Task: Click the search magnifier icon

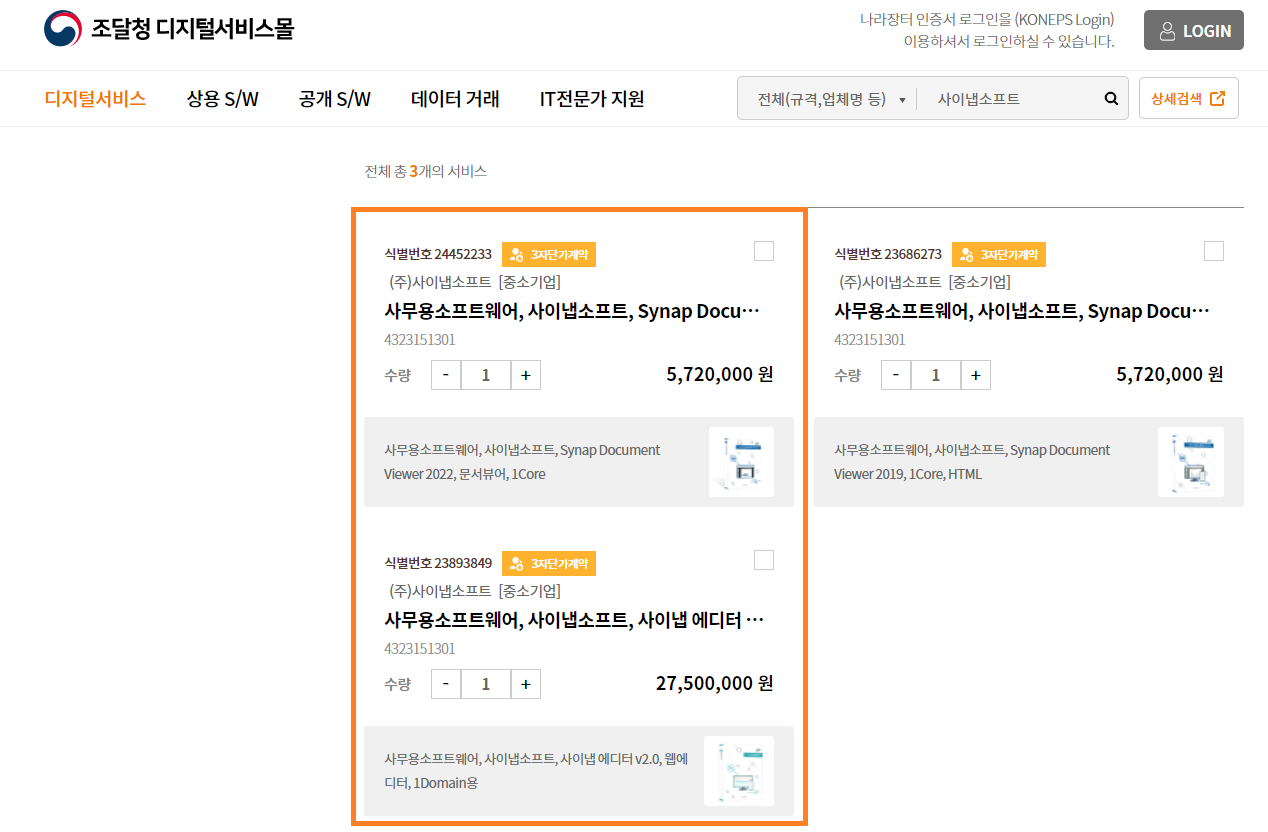Action: click(1111, 99)
